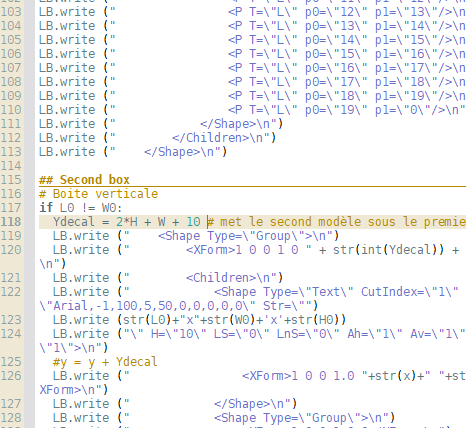
Task: Click 'str(int(Ydecal))' on line 120
Action: (x=389, y=250)
